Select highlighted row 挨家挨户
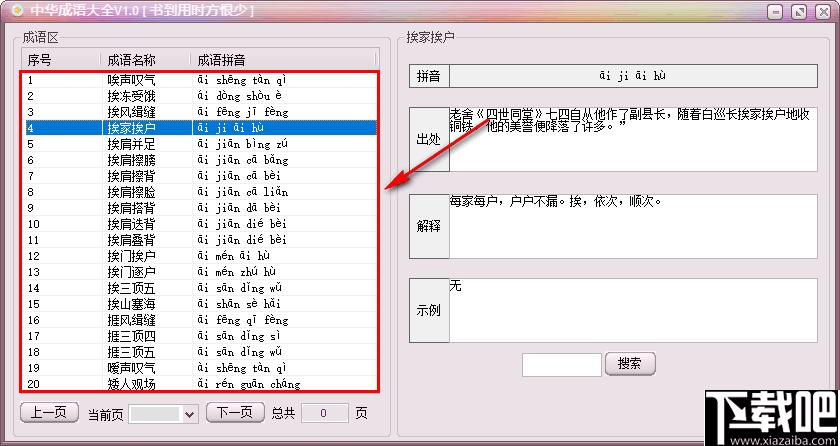 pyautogui.click(x=200, y=128)
